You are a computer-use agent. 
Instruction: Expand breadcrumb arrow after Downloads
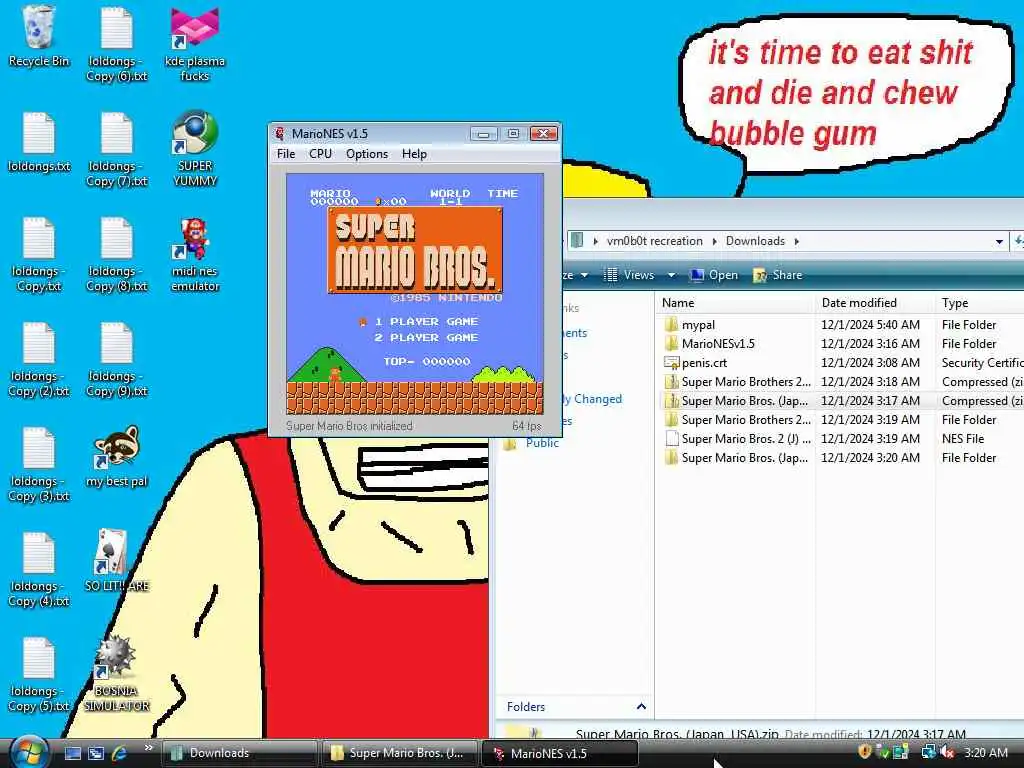(x=797, y=241)
